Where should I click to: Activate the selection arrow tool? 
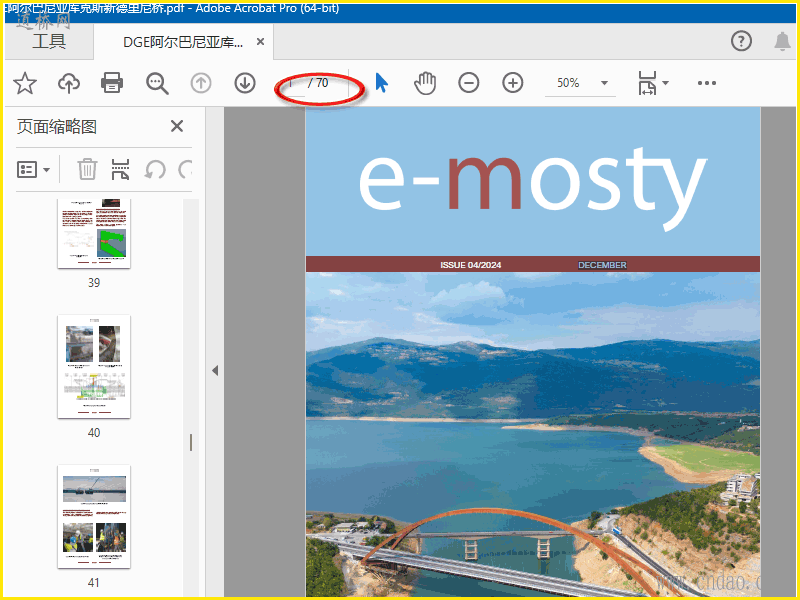[381, 83]
